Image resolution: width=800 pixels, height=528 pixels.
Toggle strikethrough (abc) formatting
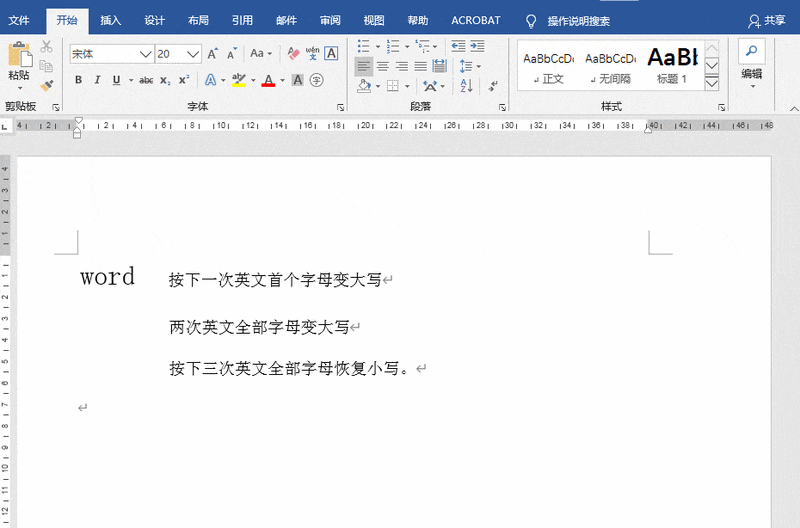[146, 80]
